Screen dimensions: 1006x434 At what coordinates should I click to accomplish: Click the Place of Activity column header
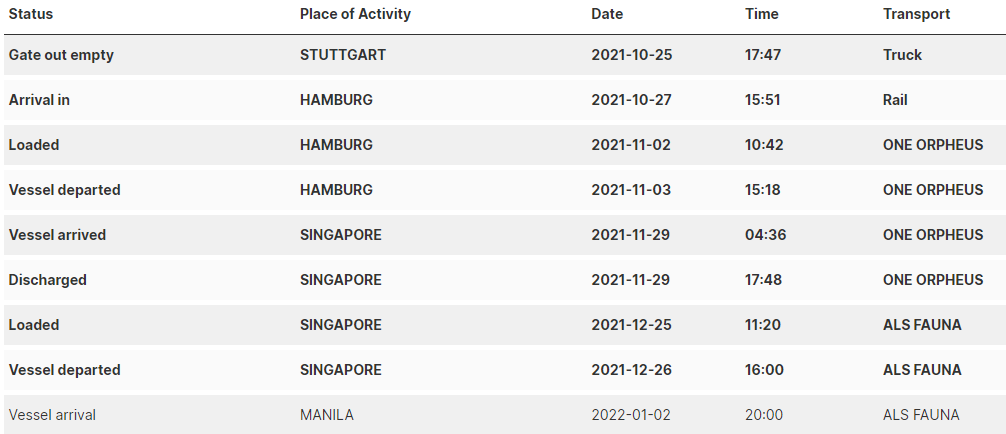click(355, 14)
